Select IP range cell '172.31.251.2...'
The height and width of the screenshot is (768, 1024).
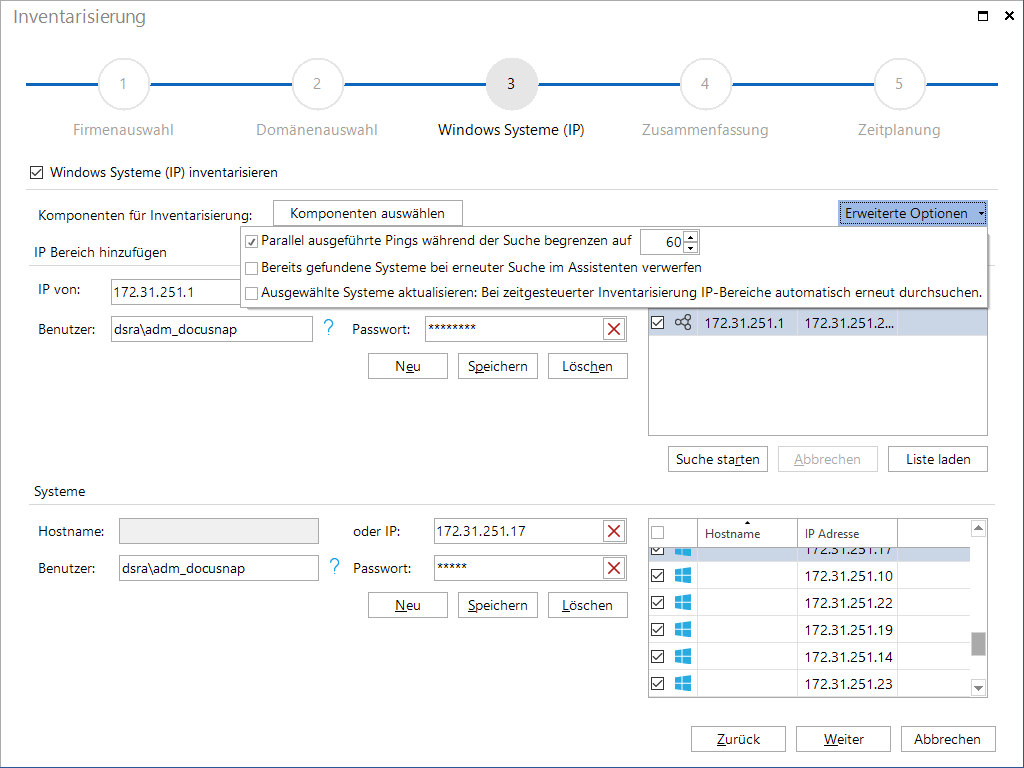[847, 323]
